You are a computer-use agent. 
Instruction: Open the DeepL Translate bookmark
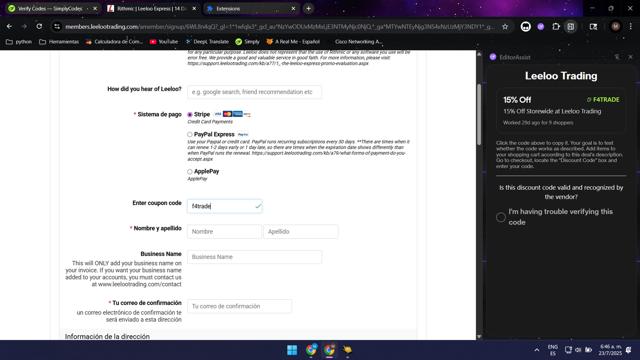tap(207, 42)
